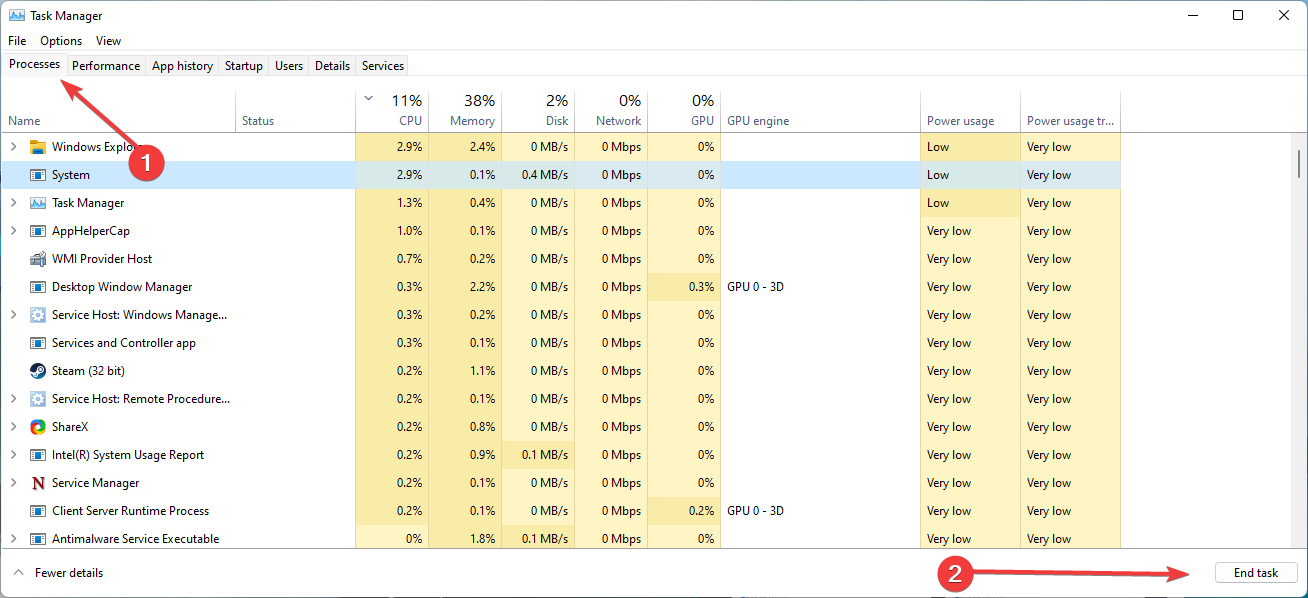
Task: Switch to the Startup tab
Action: coord(244,66)
